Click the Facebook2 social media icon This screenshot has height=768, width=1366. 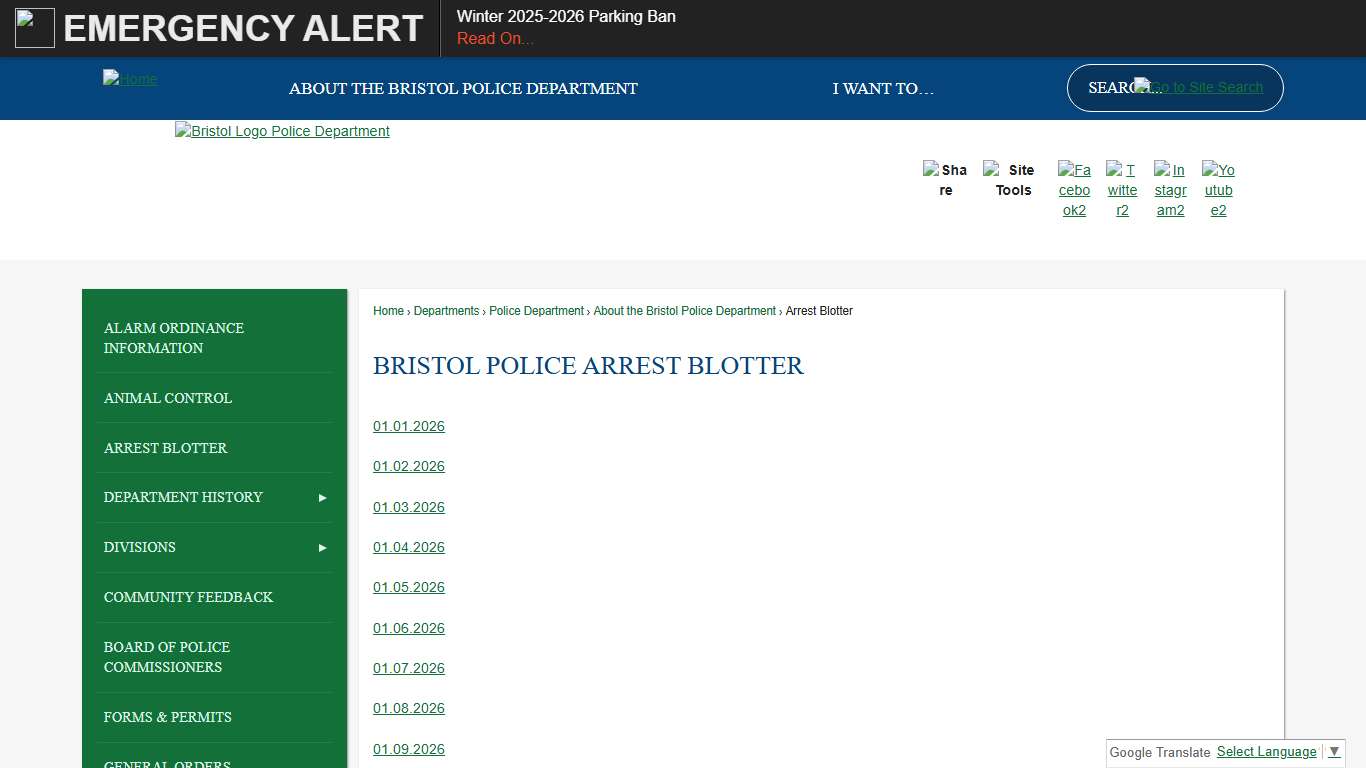point(1073,190)
